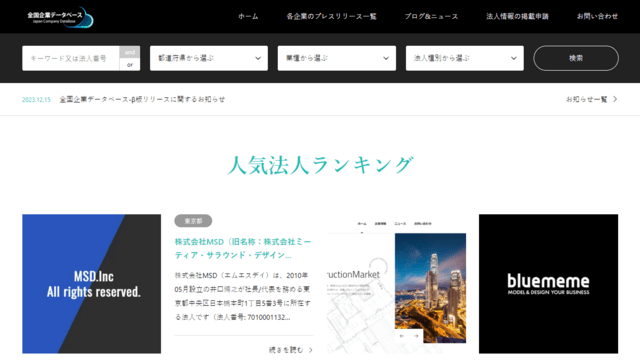Expand the 法人種別から選ぶ dropdown

point(464,58)
